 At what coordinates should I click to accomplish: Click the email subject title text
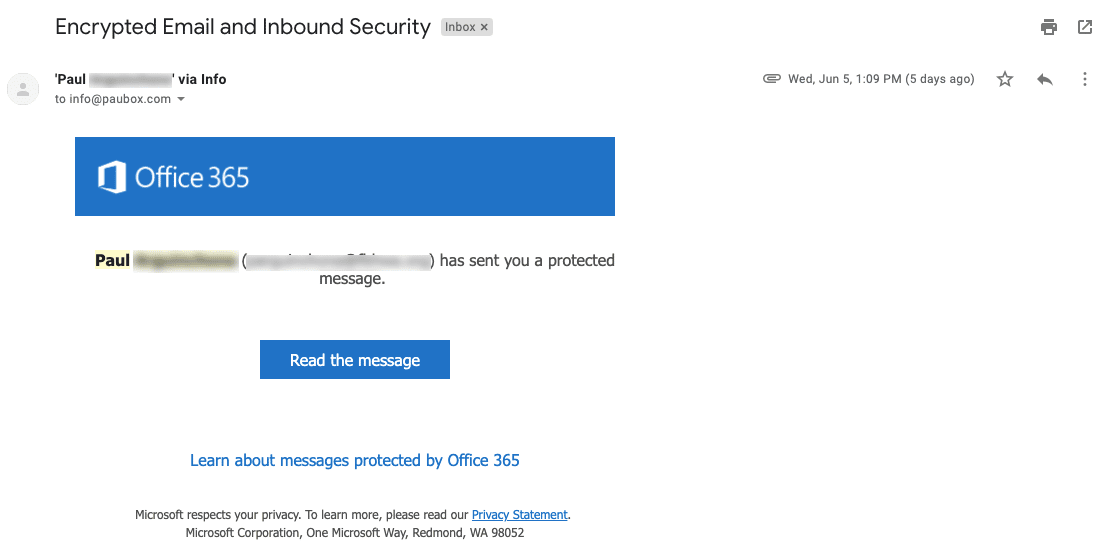pyautogui.click(x=243, y=27)
